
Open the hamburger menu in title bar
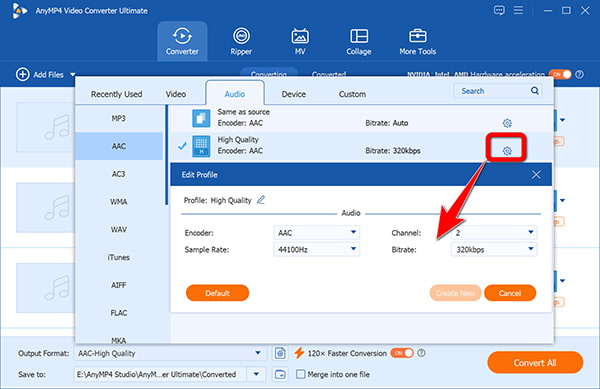pos(518,10)
